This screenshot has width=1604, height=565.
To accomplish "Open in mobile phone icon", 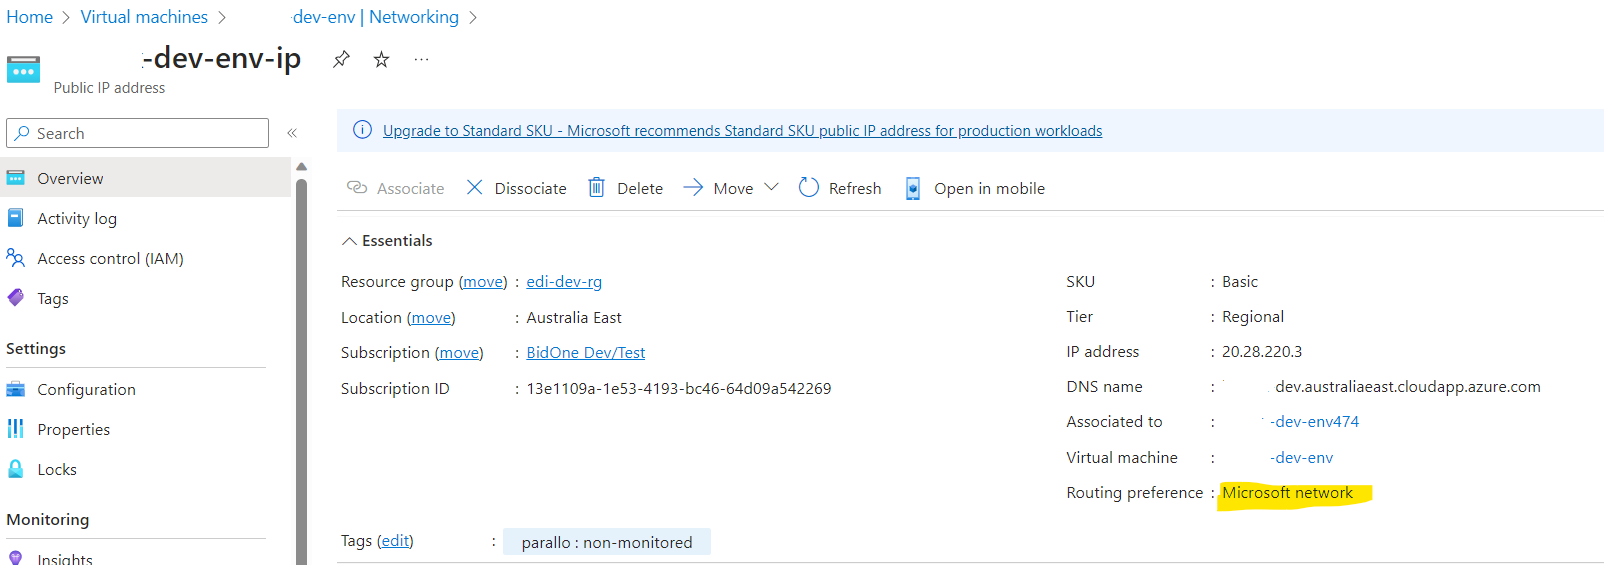I will [913, 188].
